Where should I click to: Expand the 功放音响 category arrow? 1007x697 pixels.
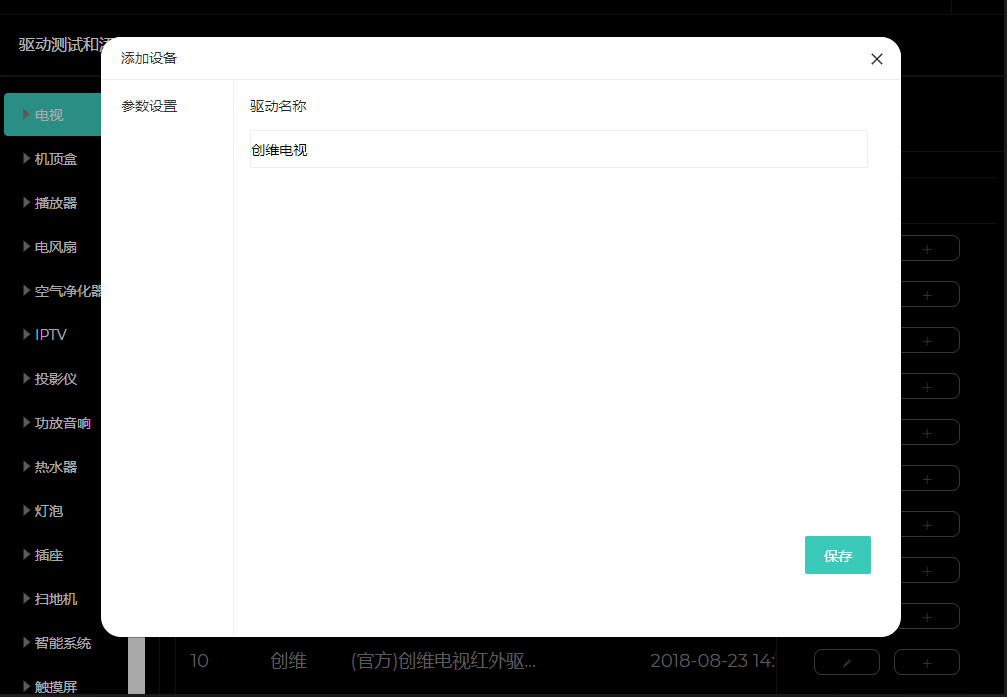click(26, 423)
